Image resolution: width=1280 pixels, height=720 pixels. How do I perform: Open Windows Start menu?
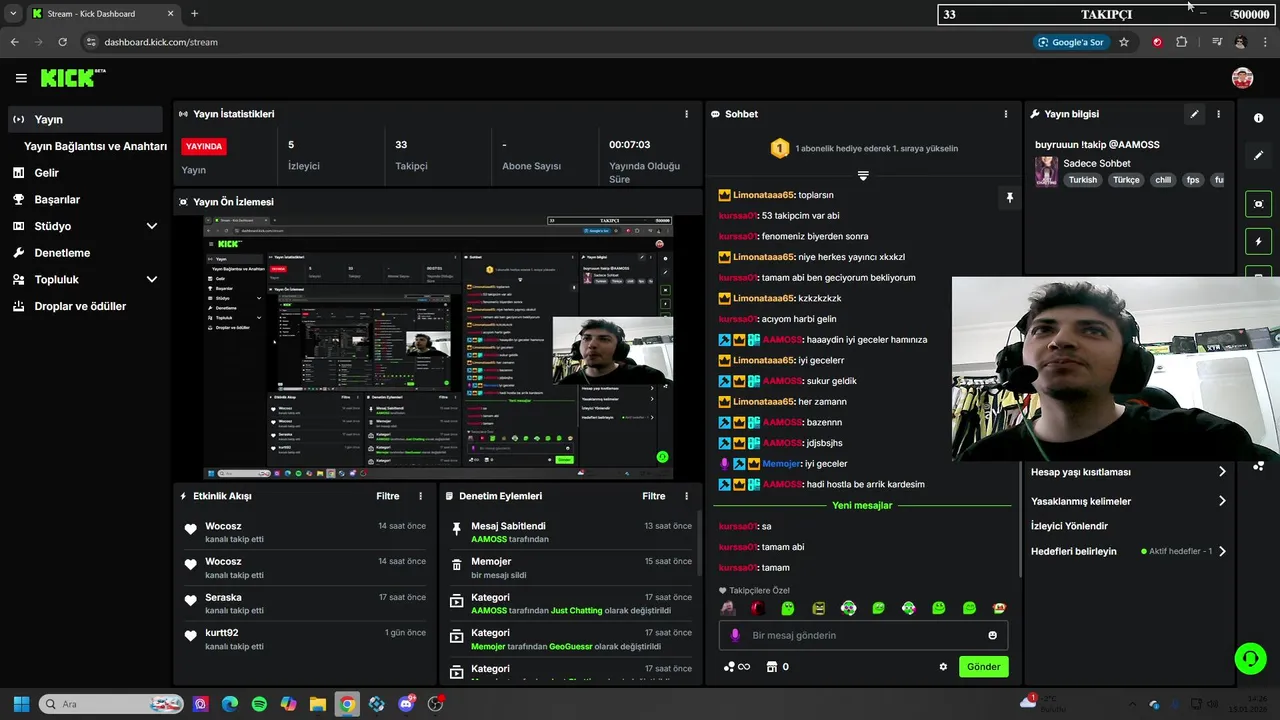(x=21, y=704)
